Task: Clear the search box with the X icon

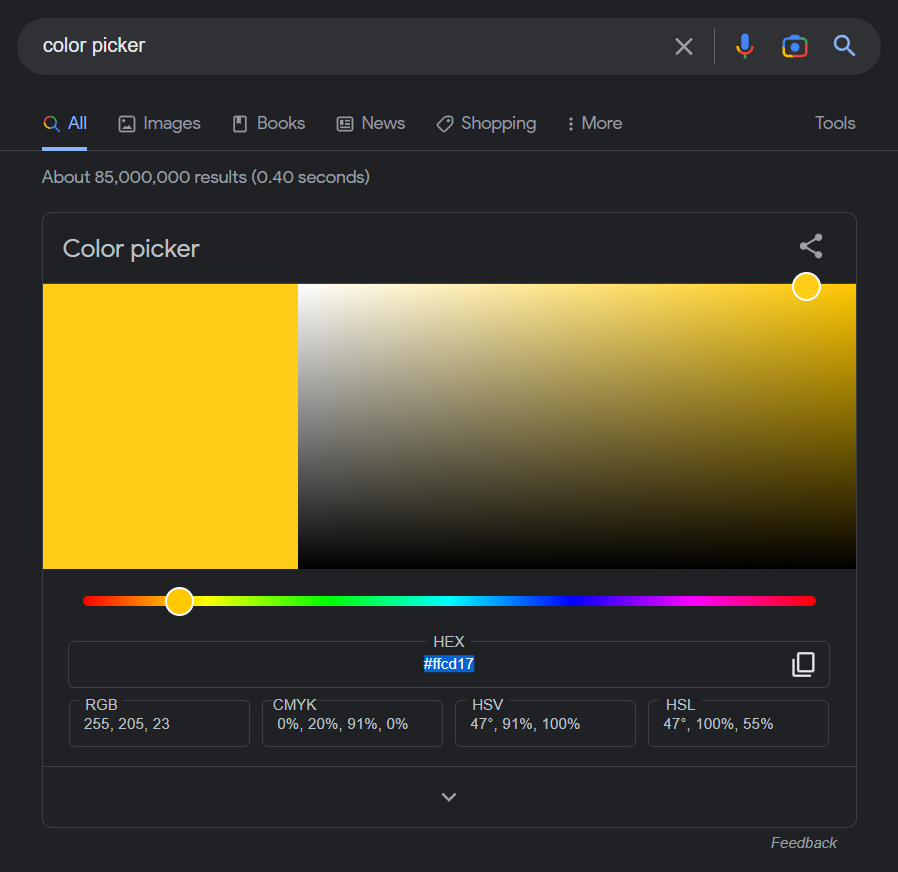Action: pos(684,46)
